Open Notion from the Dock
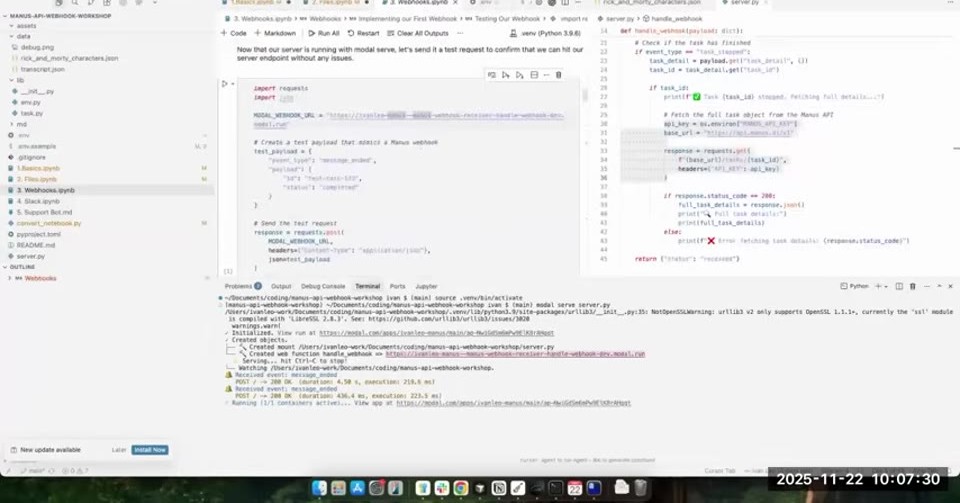The width and height of the screenshot is (960, 503). click(498, 488)
